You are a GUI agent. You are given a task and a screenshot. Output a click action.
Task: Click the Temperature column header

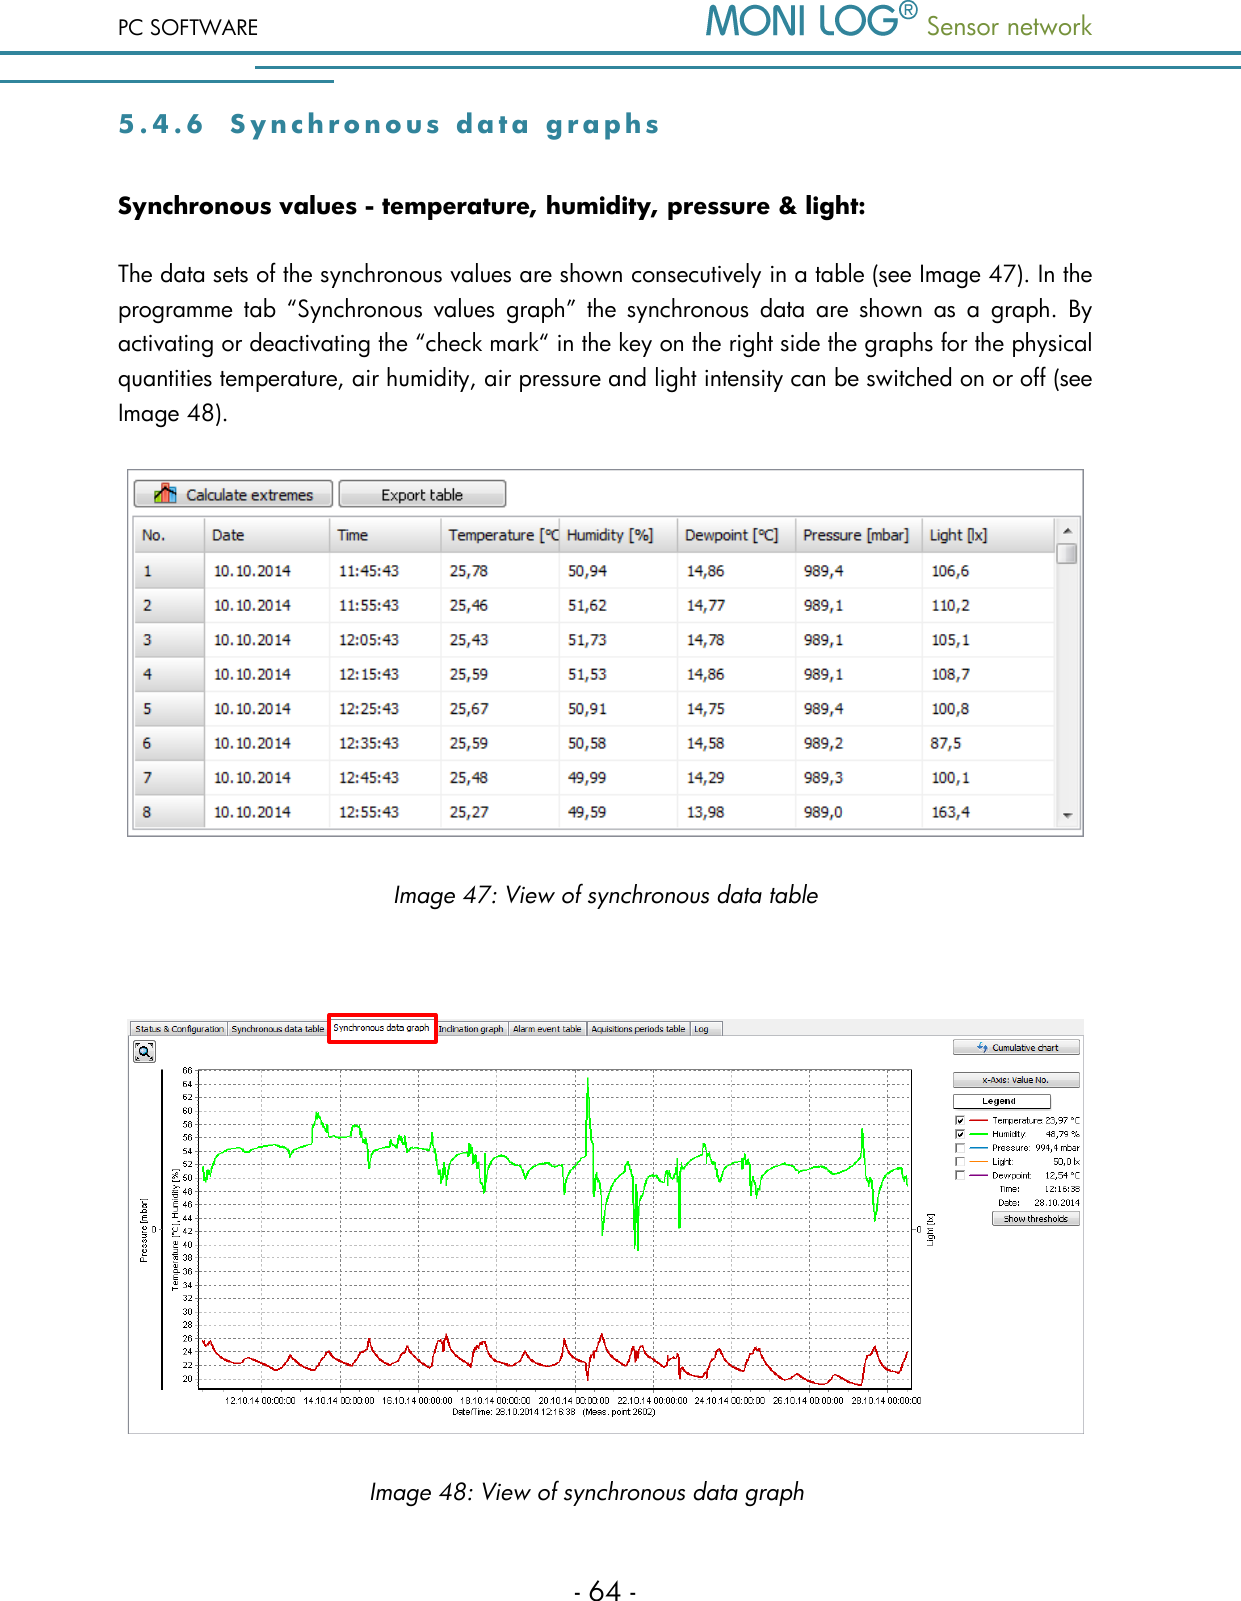point(500,535)
